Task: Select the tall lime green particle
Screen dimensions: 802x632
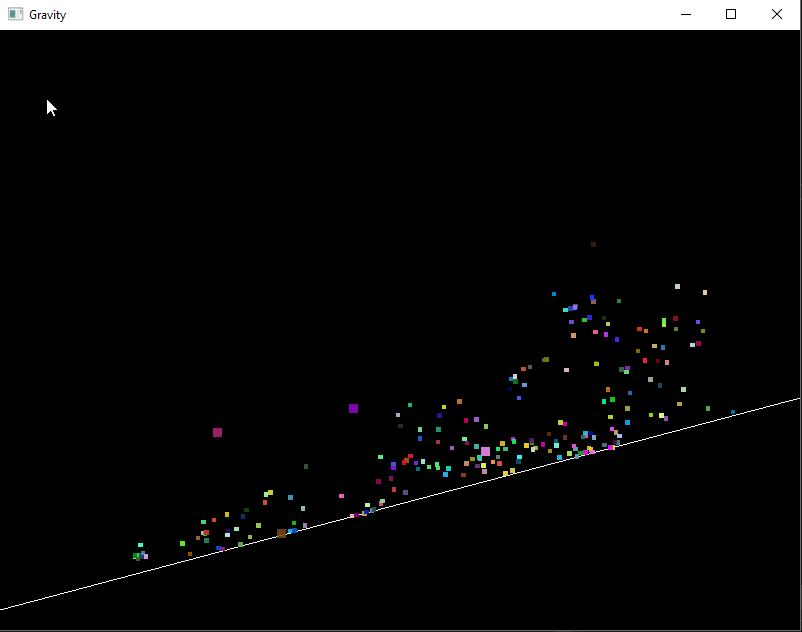Action: coord(664,322)
